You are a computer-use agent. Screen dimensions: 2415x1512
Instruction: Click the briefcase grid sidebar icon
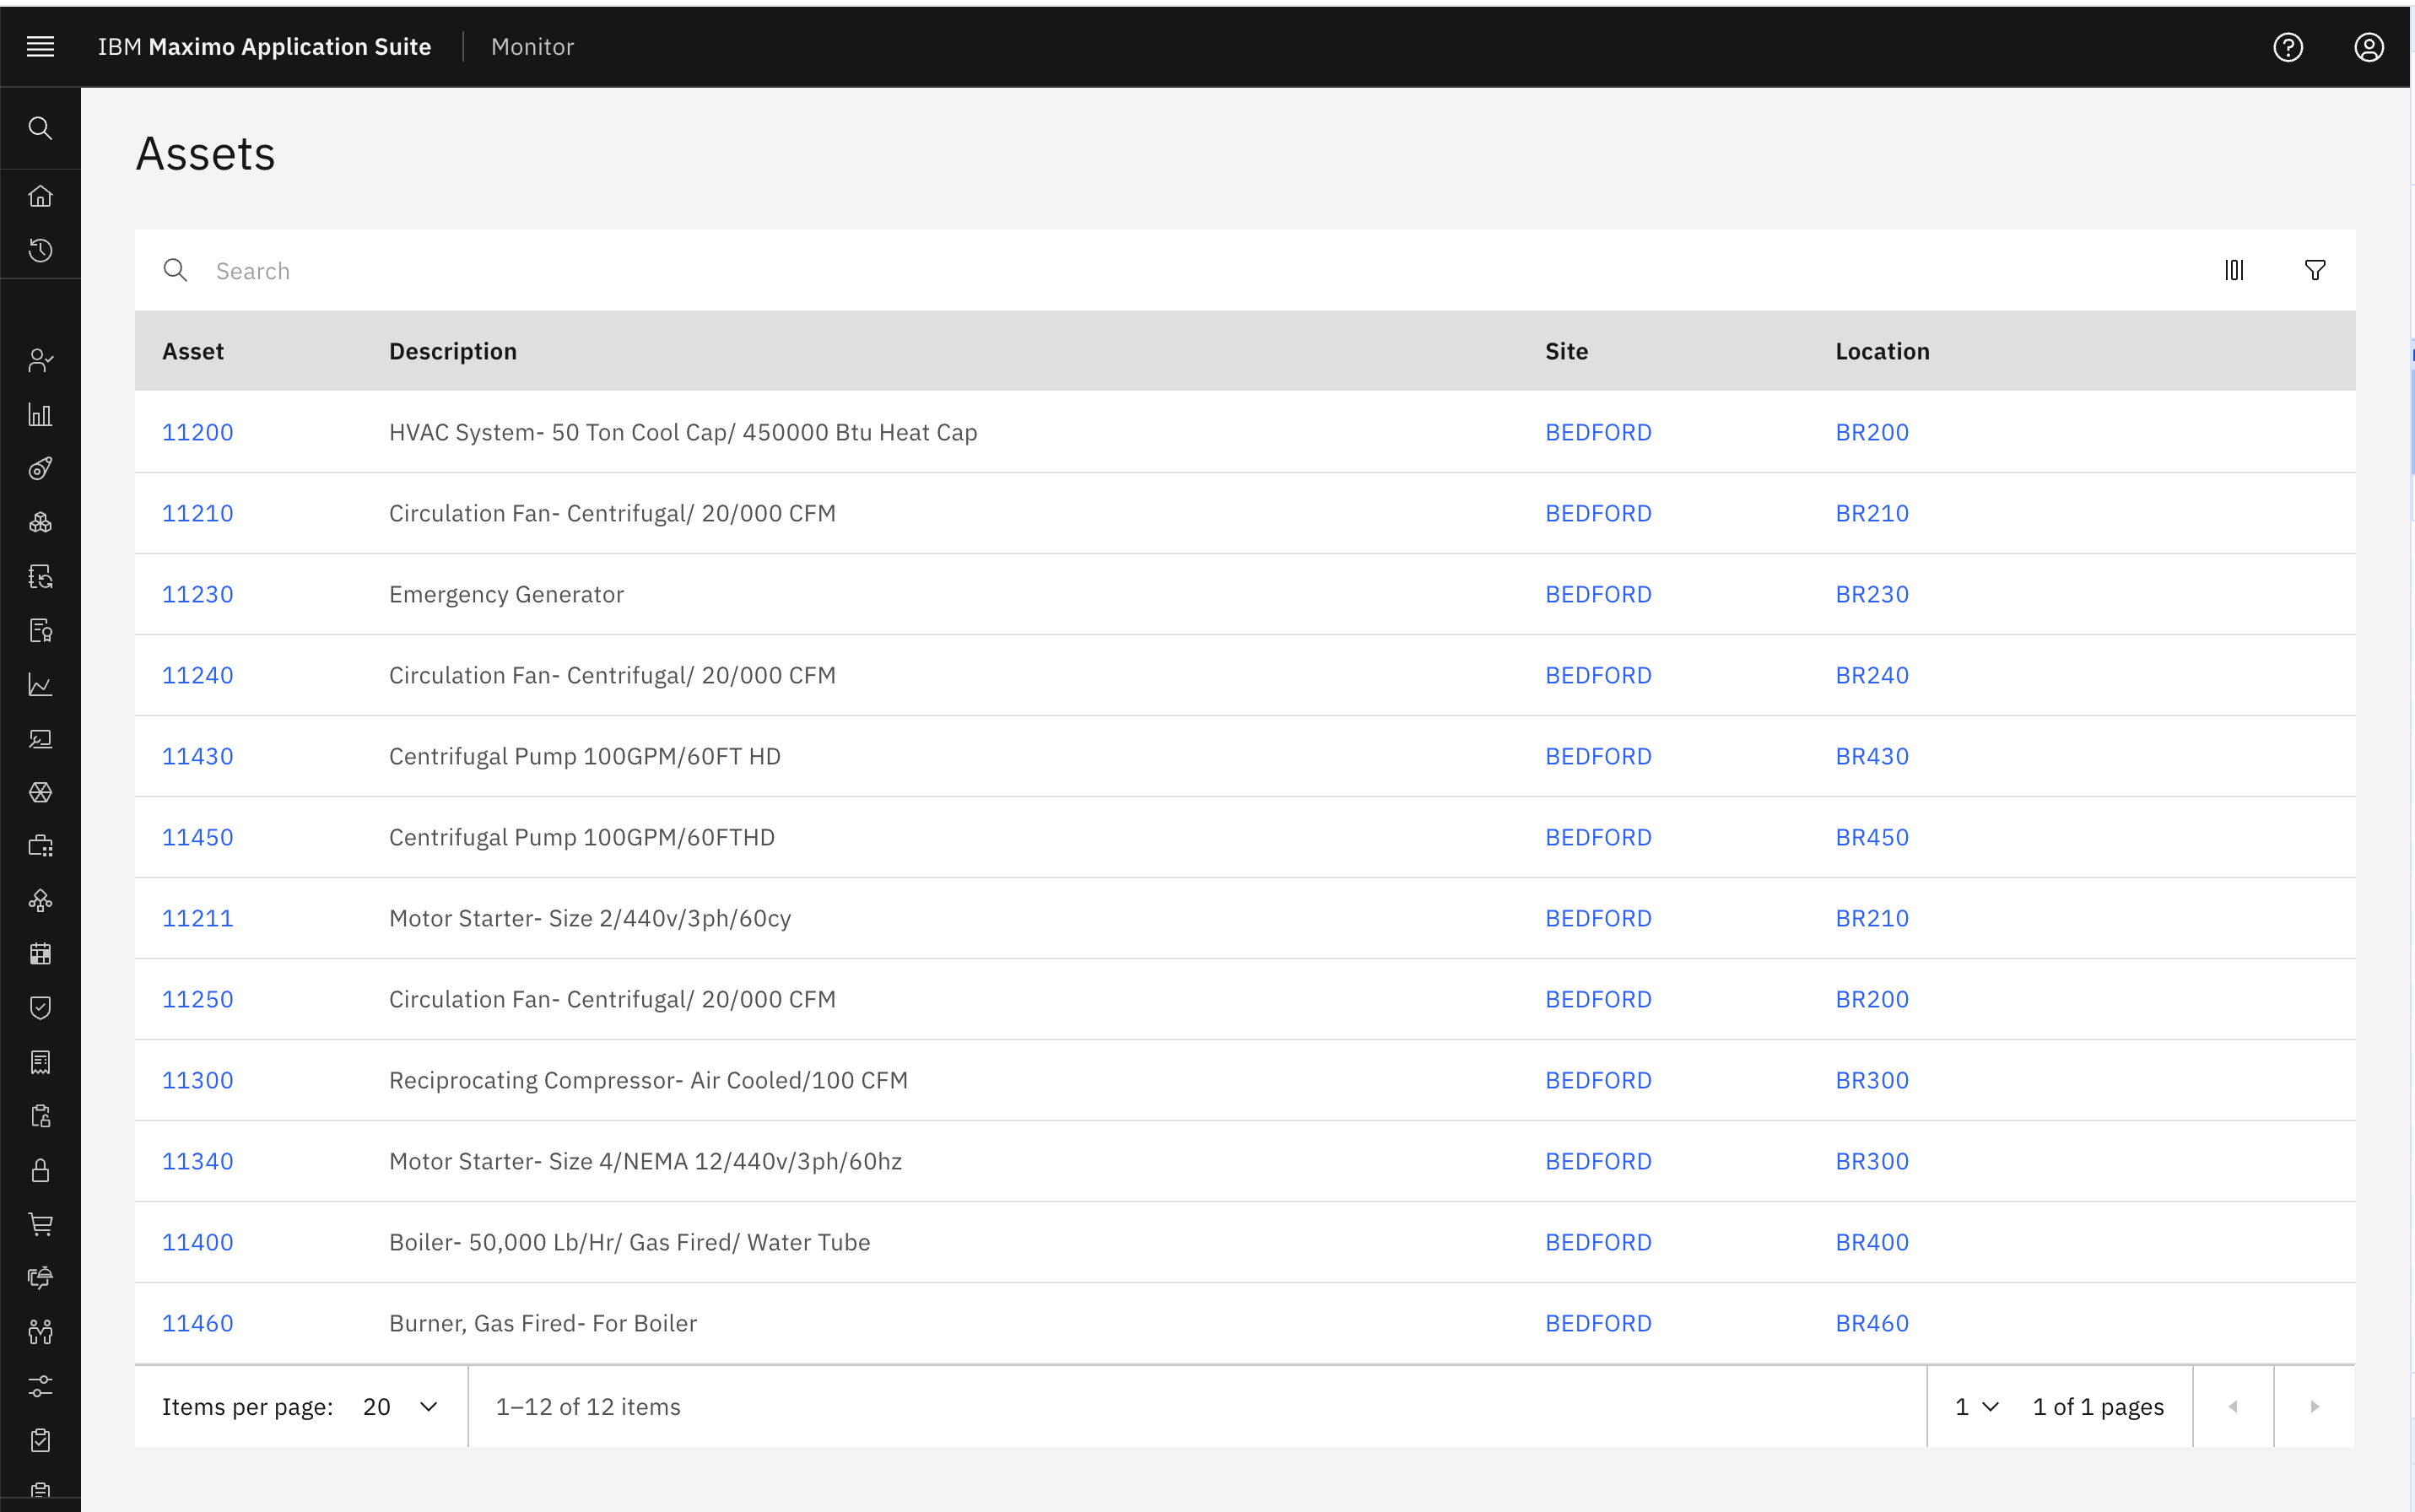point(40,847)
